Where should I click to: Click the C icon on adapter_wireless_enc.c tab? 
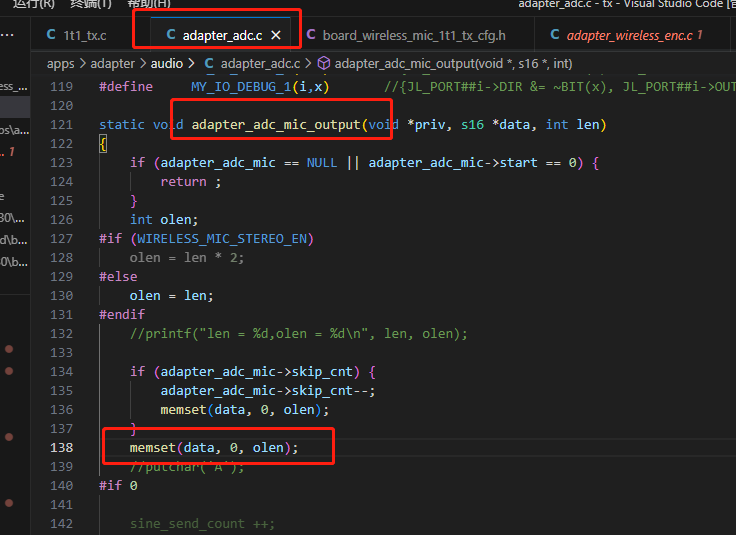555,35
